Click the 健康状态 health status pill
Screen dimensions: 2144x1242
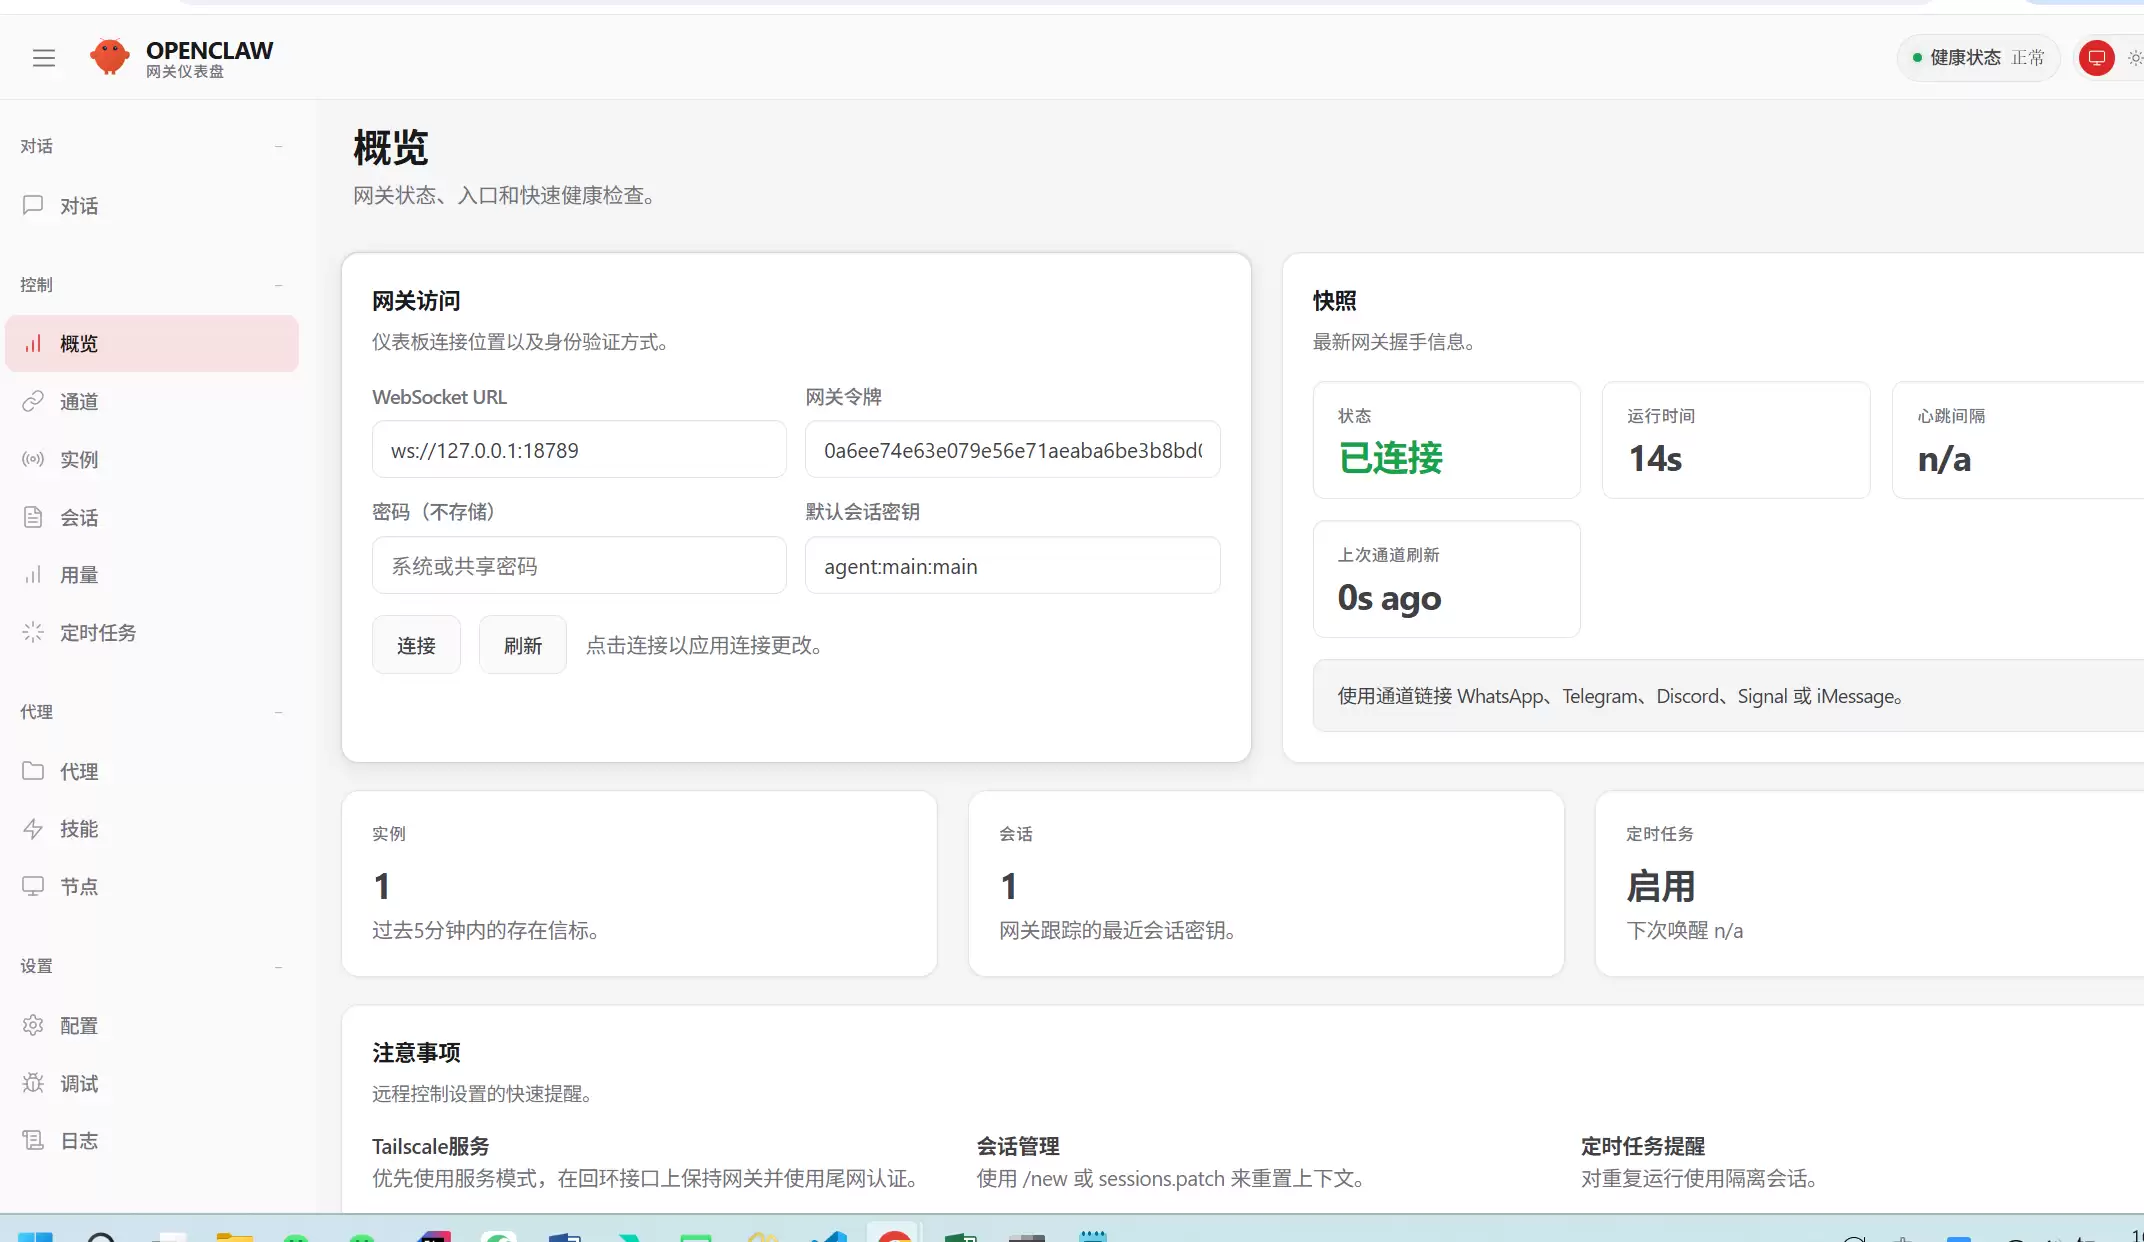[x=1977, y=58]
